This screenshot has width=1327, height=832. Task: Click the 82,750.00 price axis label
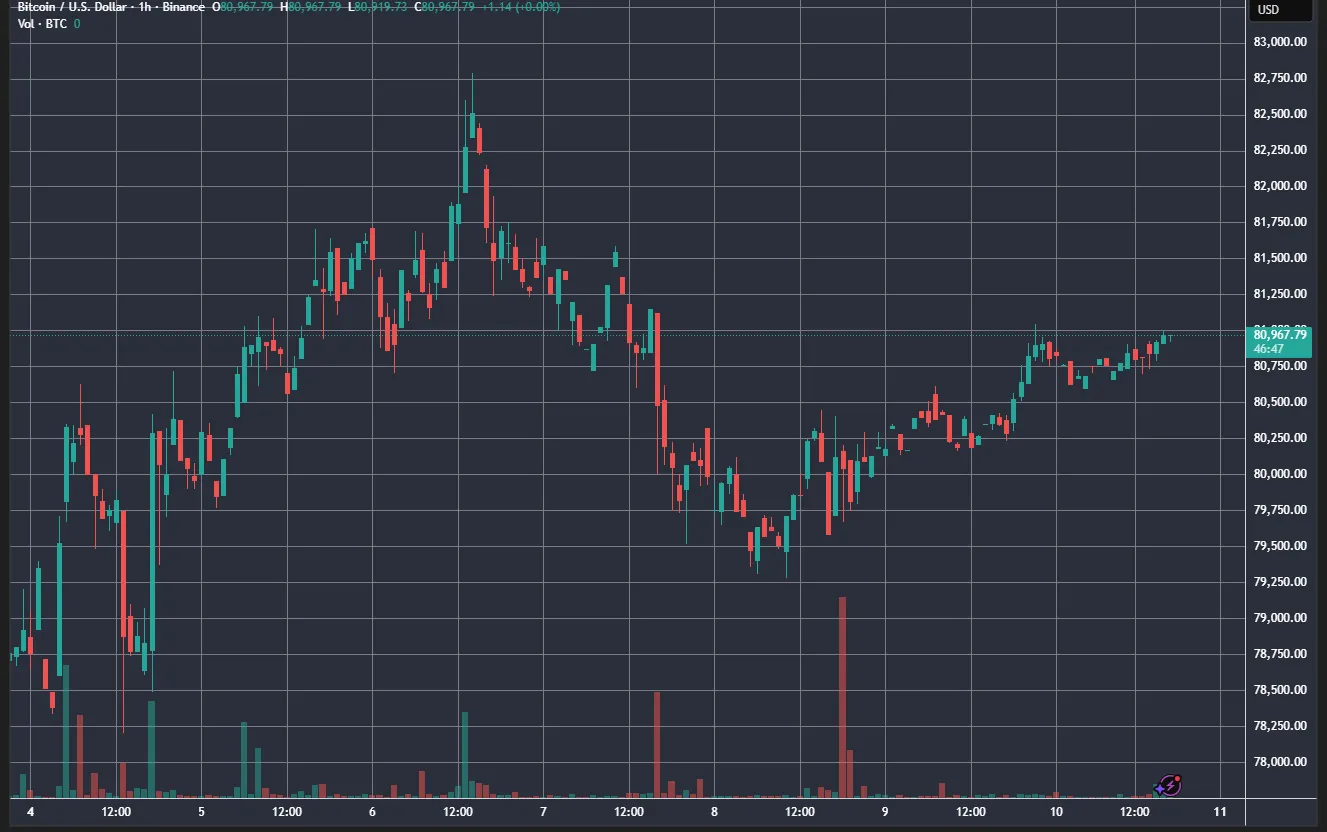(1280, 78)
